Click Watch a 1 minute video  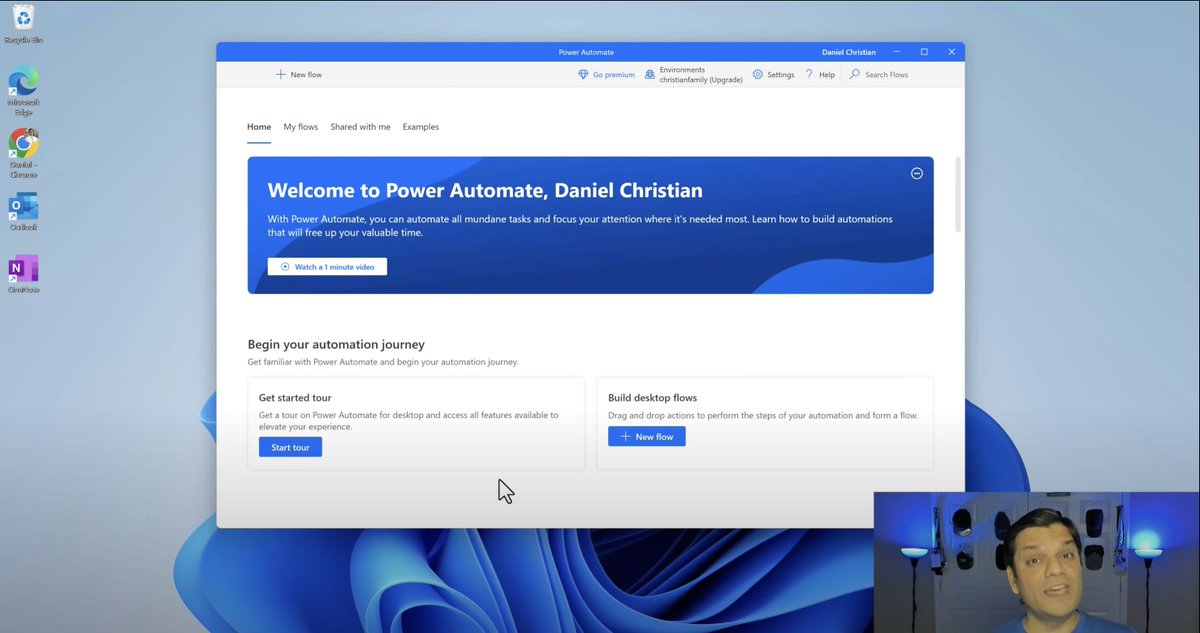coord(327,267)
